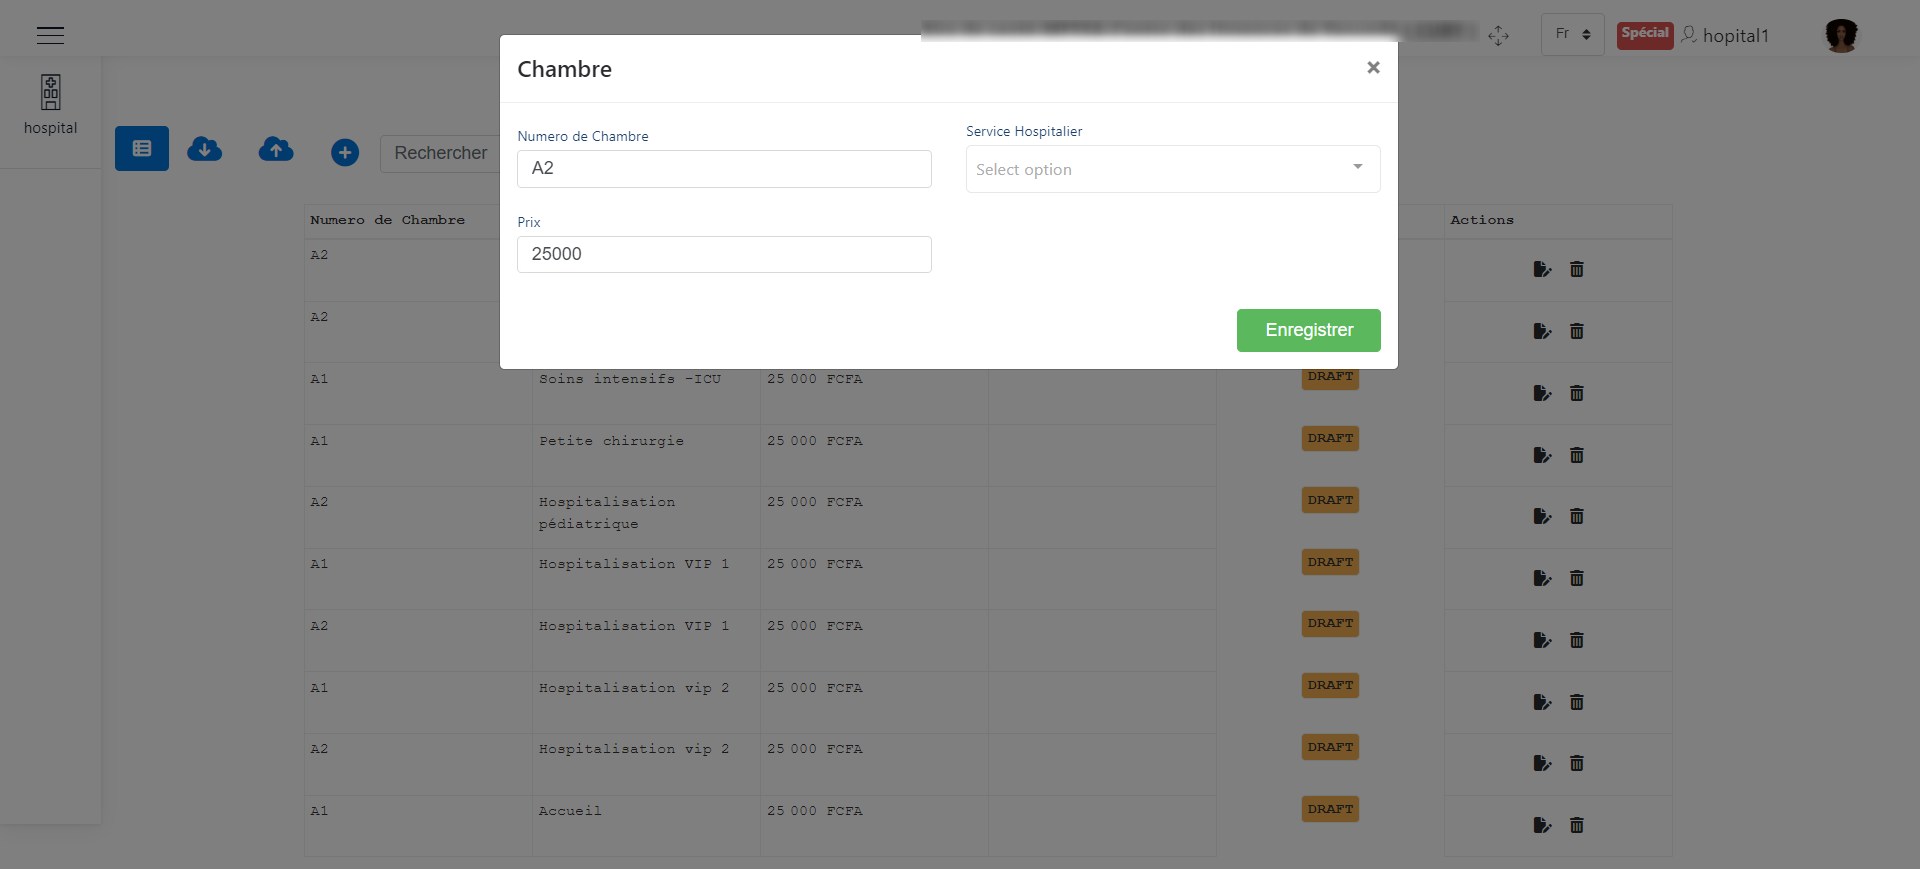
Task: Click the Accueil cell
Action: coord(570,811)
